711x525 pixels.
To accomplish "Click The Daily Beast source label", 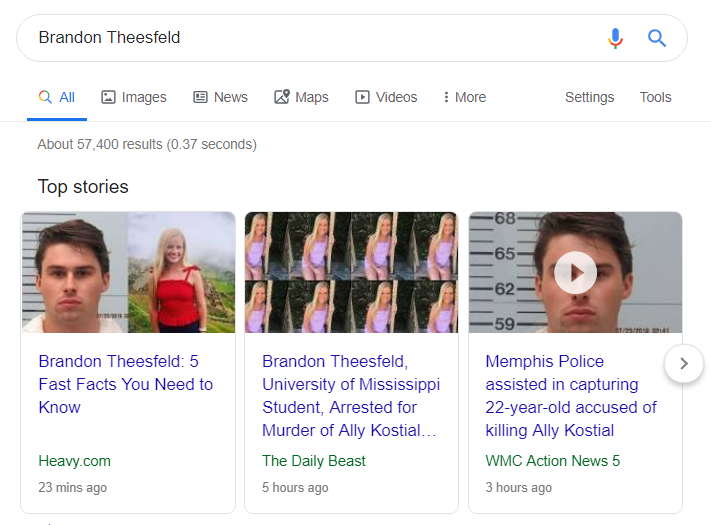I will point(314,461).
